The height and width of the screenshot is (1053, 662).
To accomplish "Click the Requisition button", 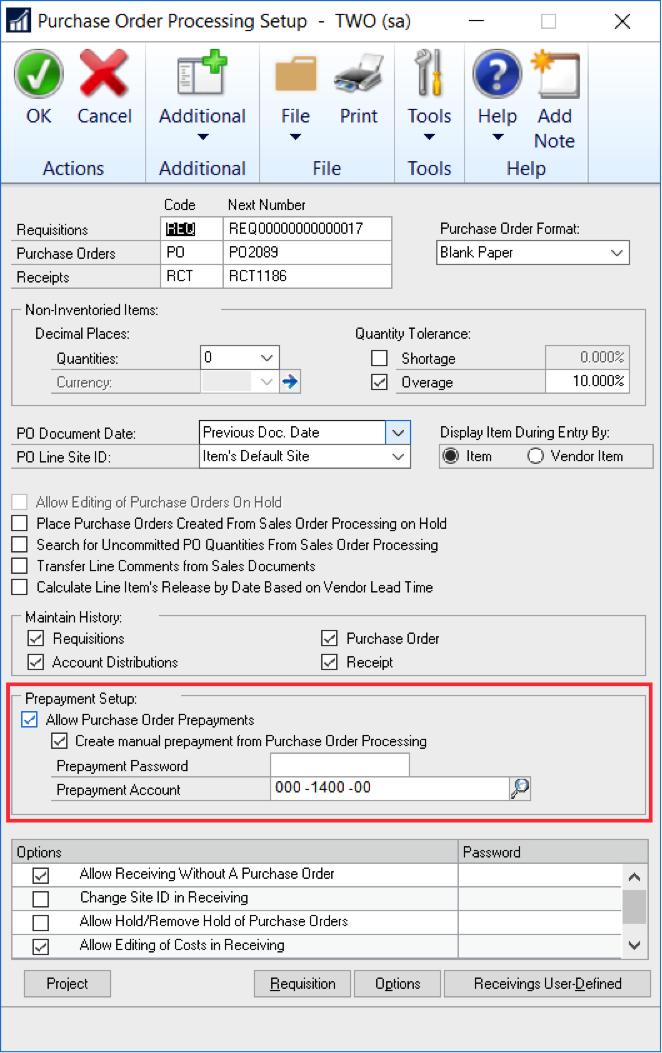I will 302,984.
